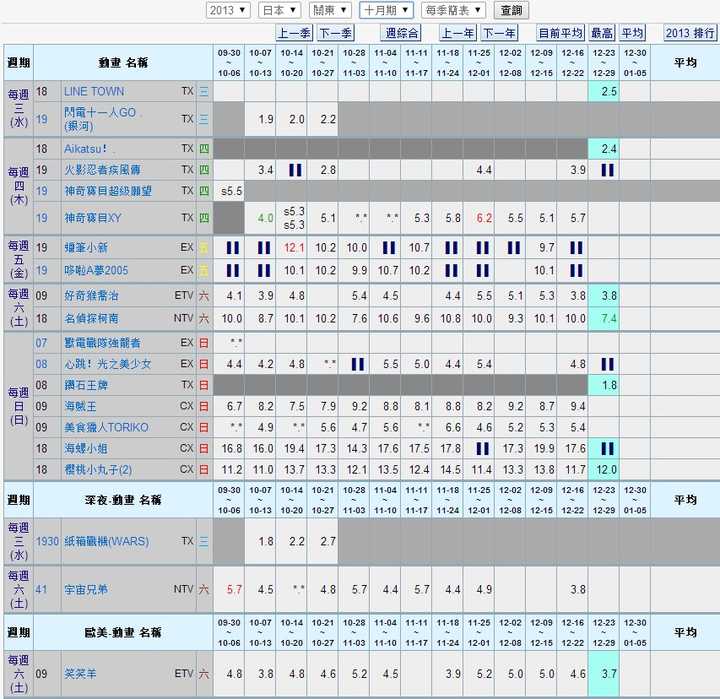Click the pause icon in 海螺小姐 11-25 cell

click(x=483, y=448)
